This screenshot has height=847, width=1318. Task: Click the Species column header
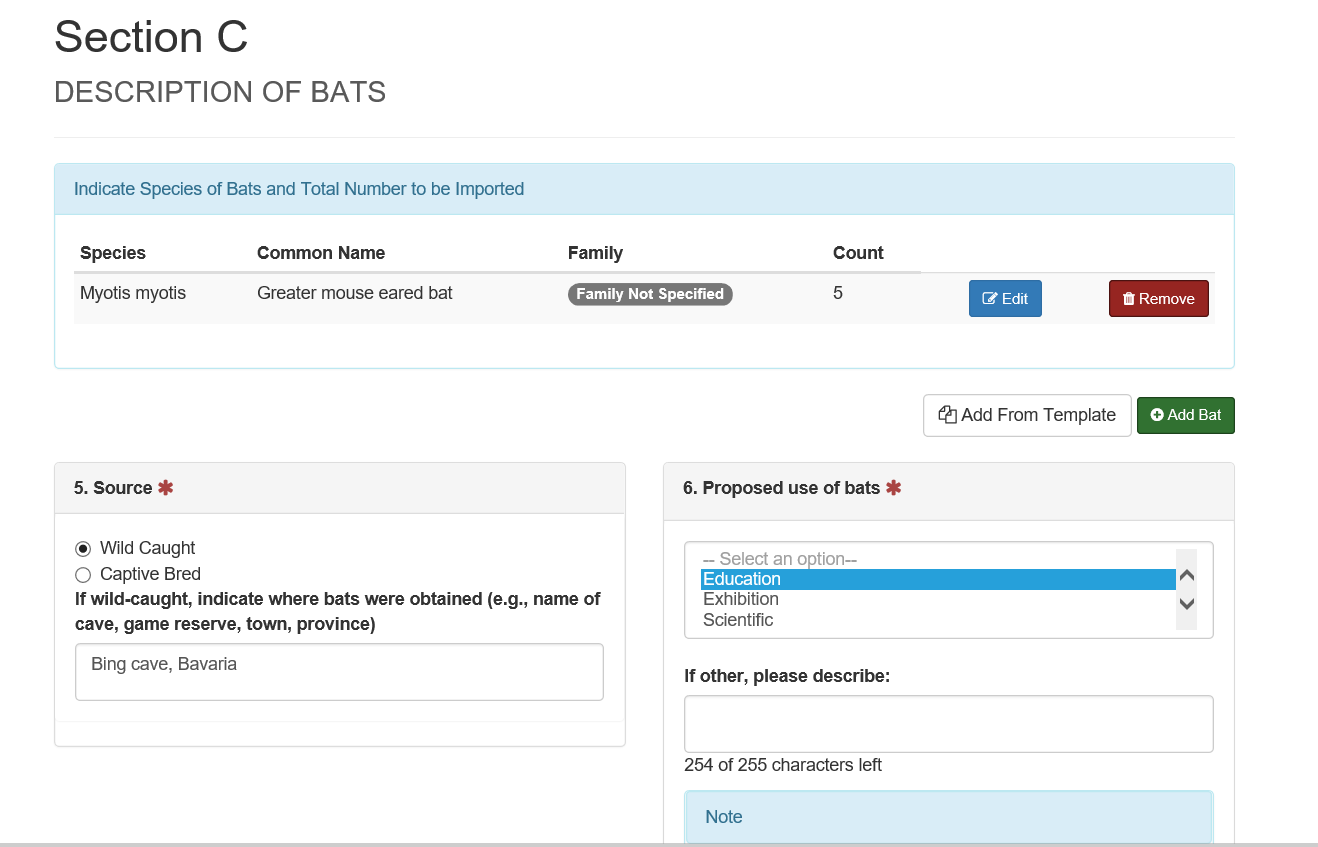(113, 253)
